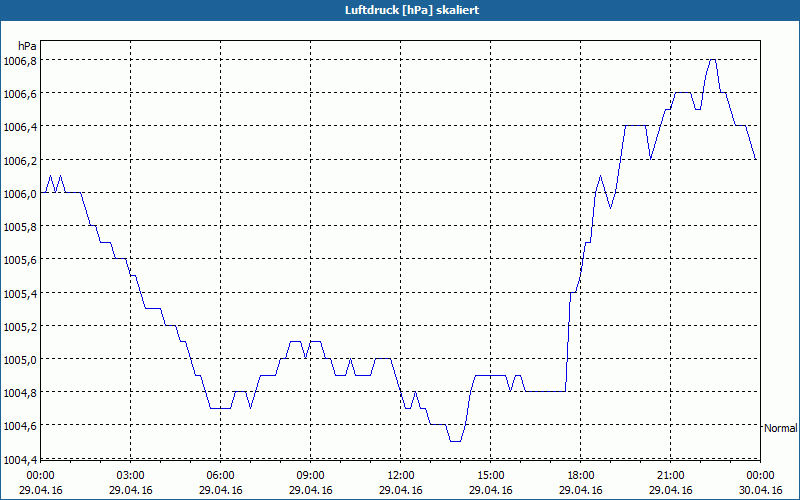Screen dimensions: 800x500
Task: Select the hPa unit label on axis
Action: click(x=27, y=46)
